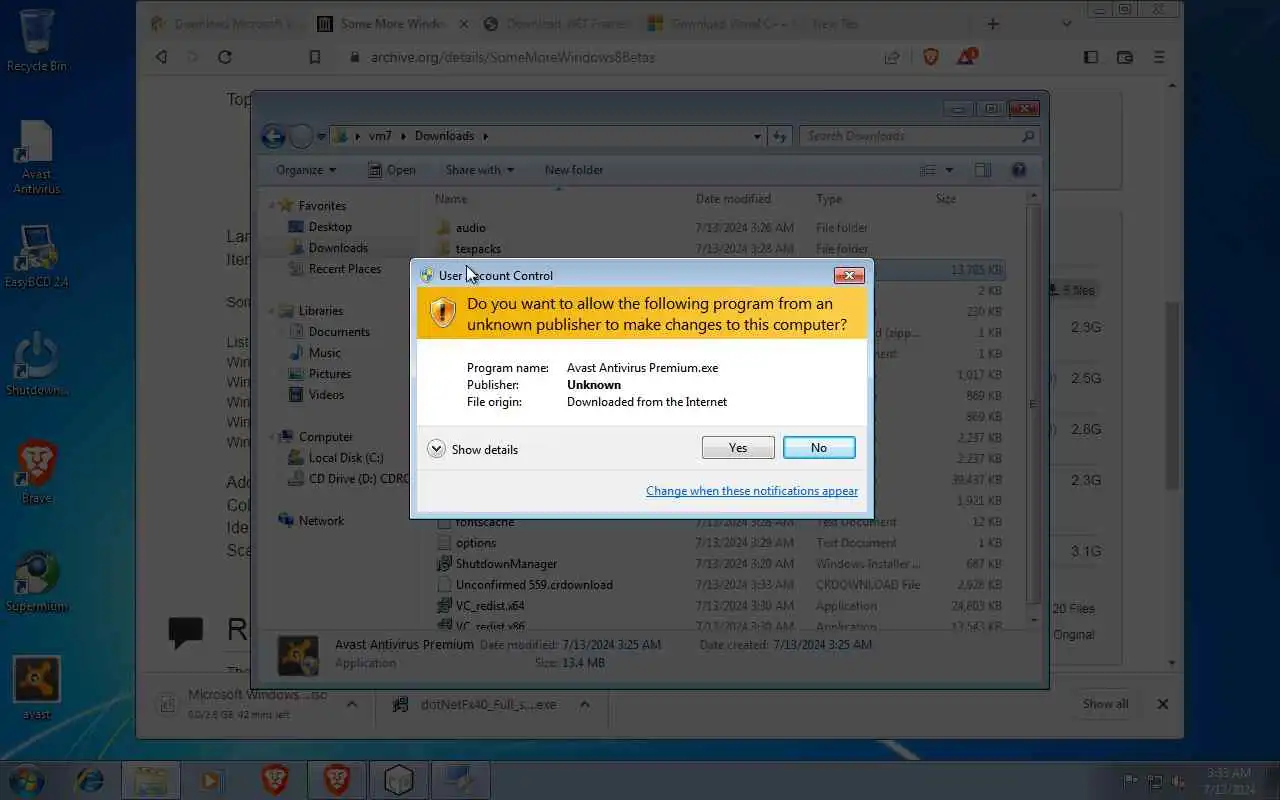The image size is (1280, 800).
Task: Click the Supermium desktop shortcut
Action: pos(37,580)
